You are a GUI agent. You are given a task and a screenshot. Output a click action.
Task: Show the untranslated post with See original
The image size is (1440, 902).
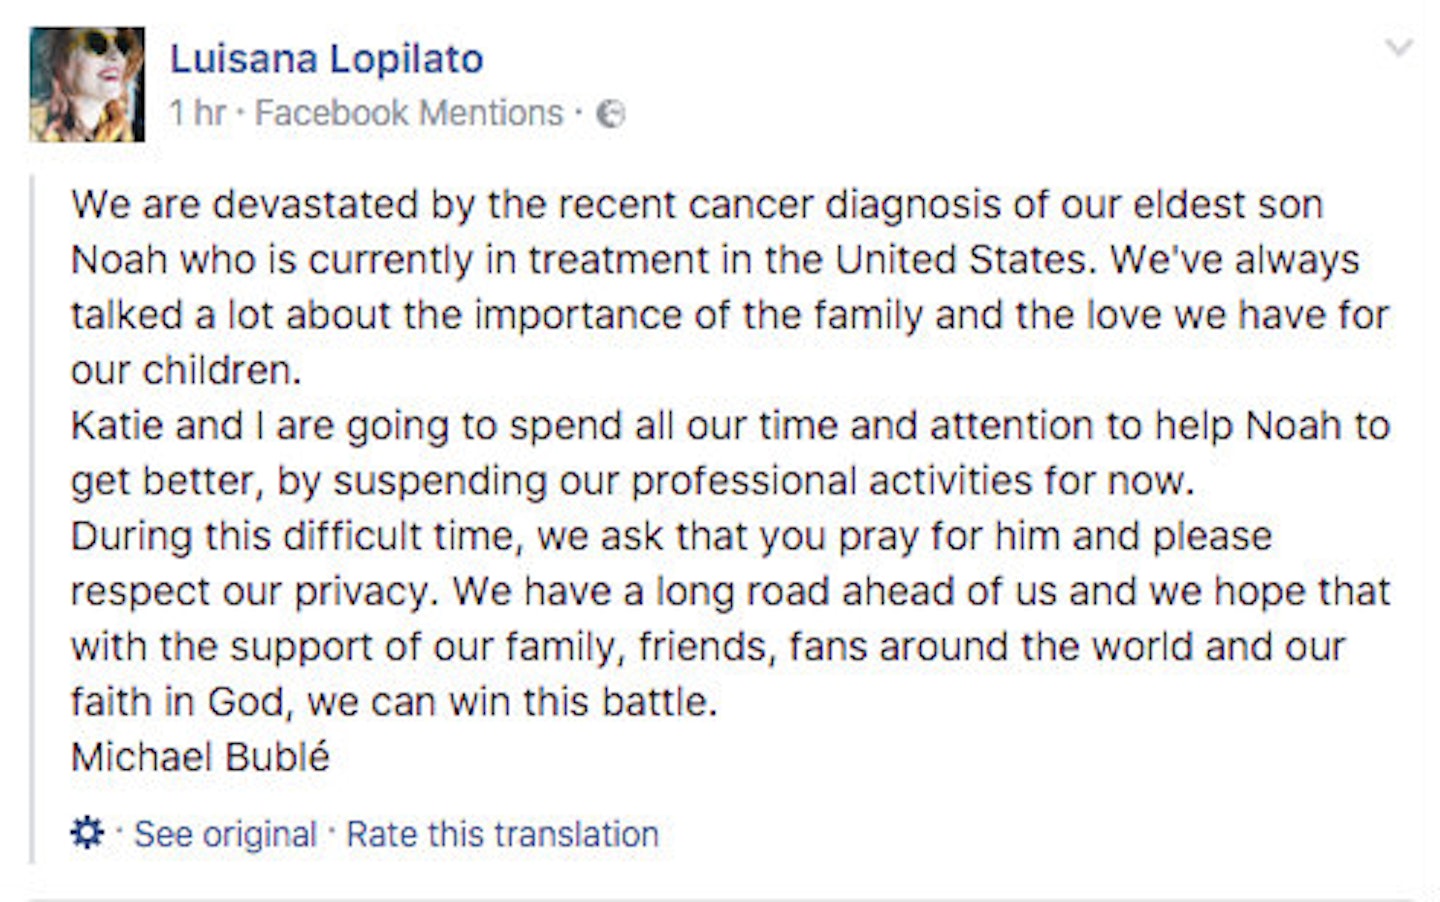coord(225,834)
